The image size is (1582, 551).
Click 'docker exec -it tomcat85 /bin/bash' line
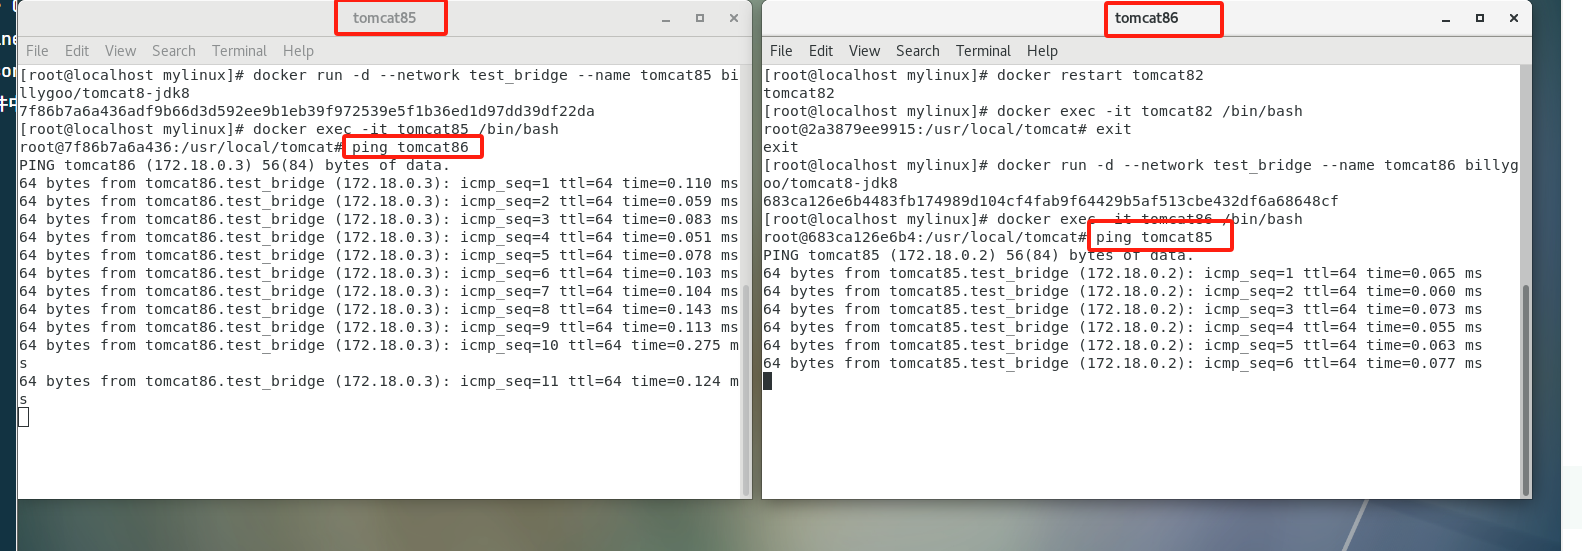(289, 129)
